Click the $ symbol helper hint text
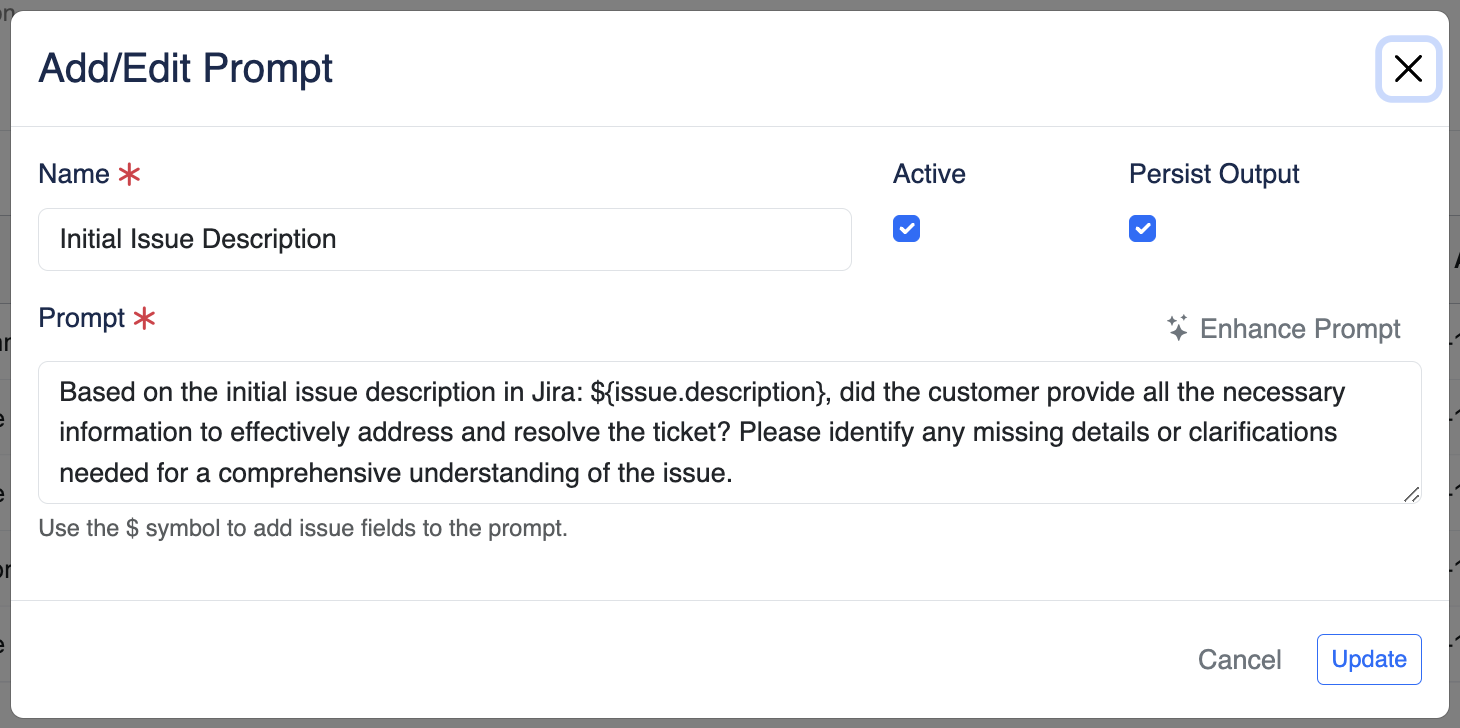This screenshot has height=728, width=1460. tap(303, 528)
